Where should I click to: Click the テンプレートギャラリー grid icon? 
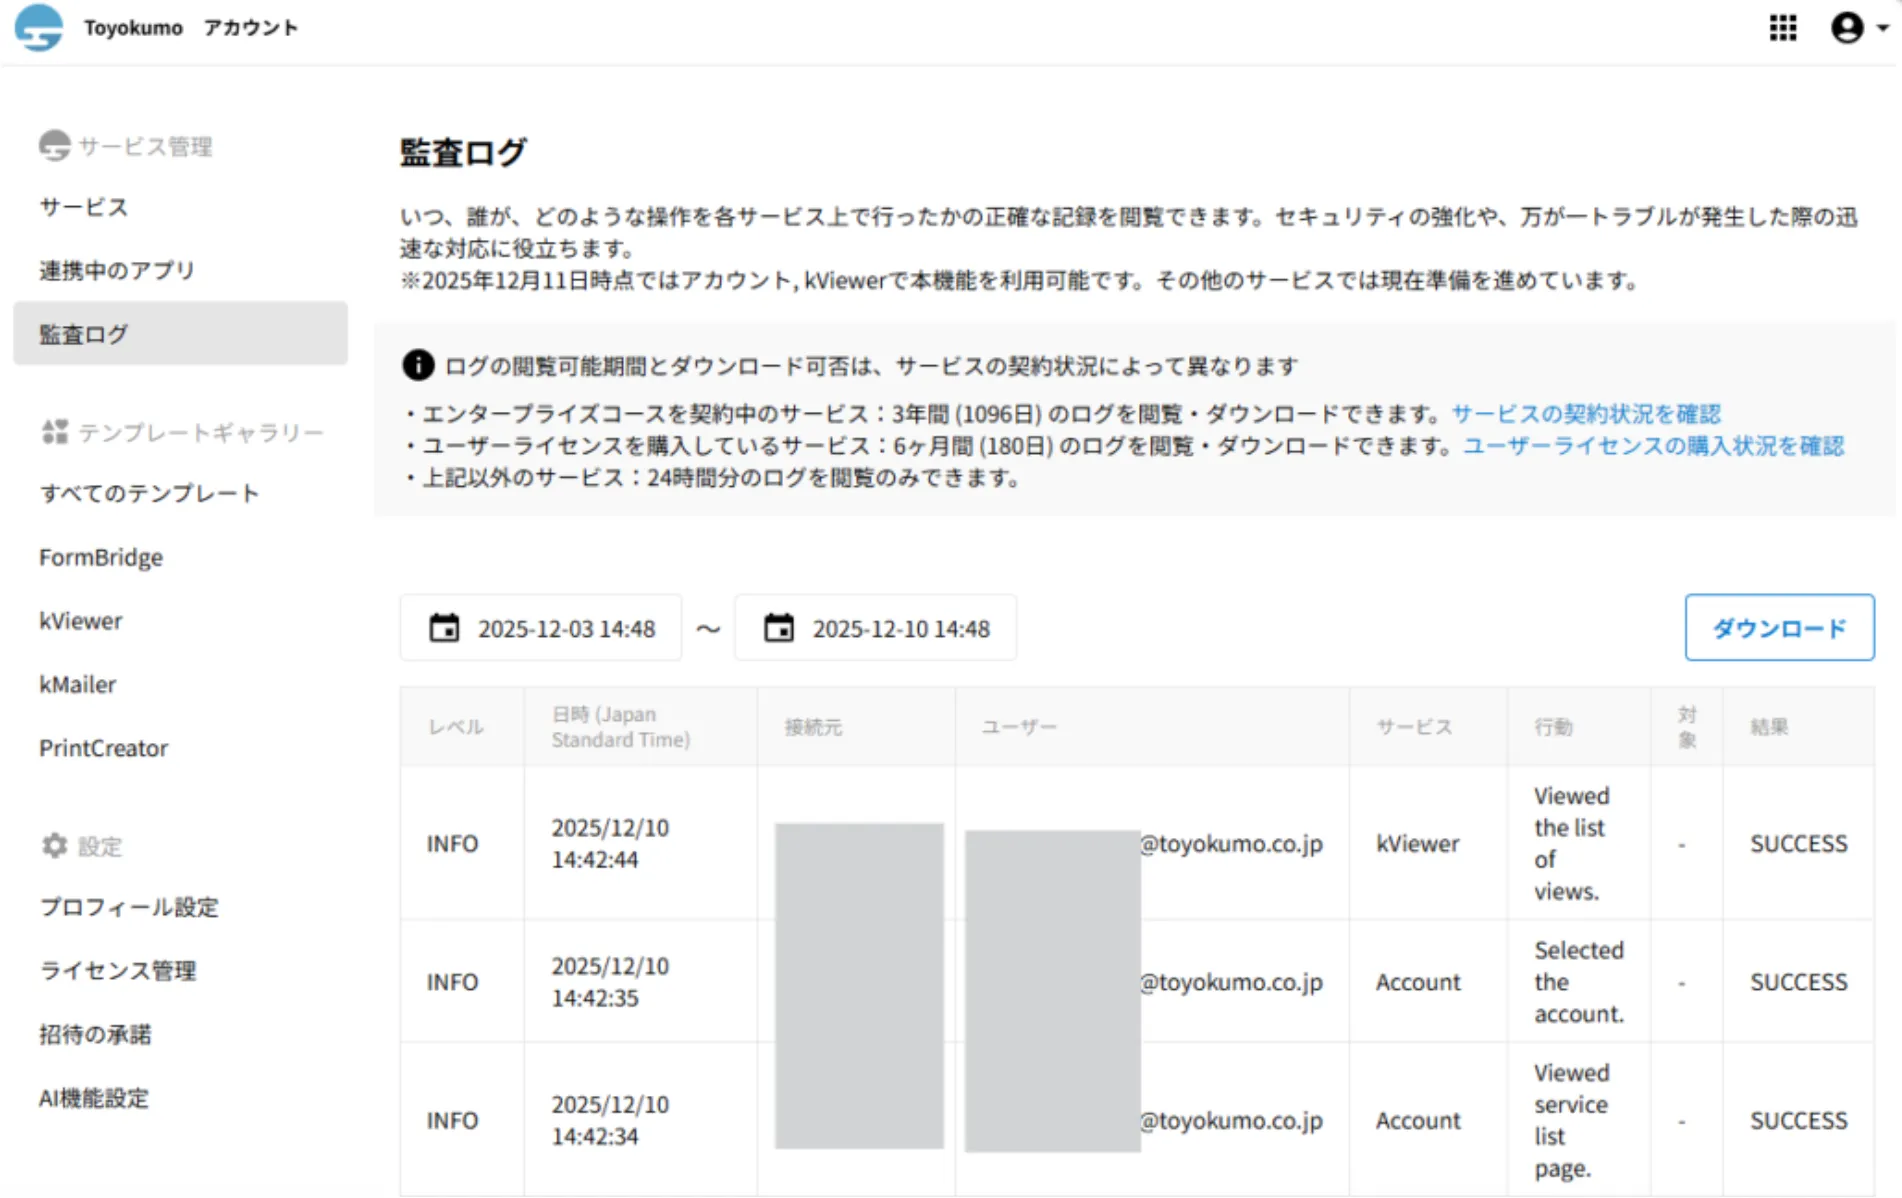(x=57, y=432)
